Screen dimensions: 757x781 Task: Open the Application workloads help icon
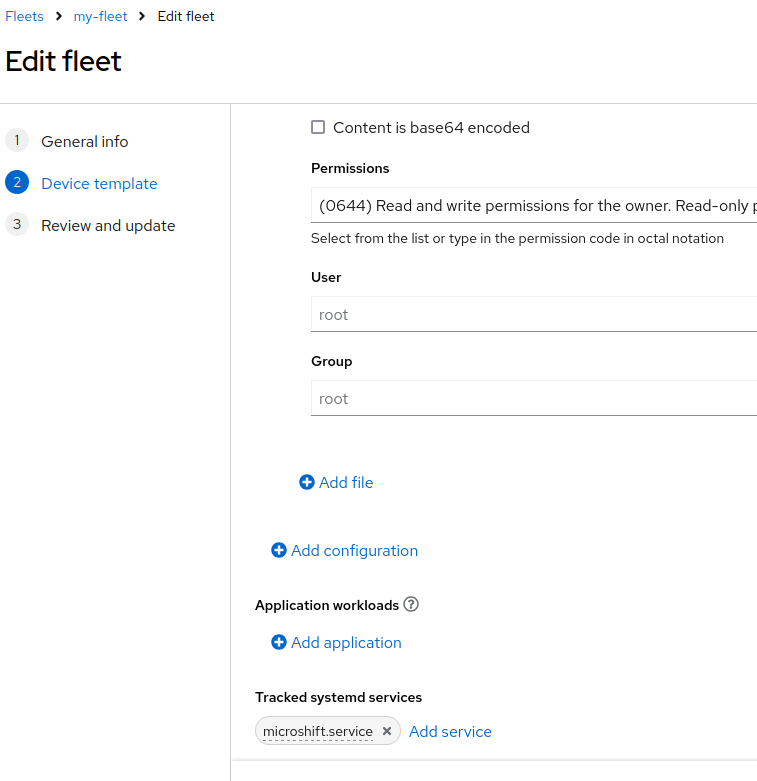(411, 605)
